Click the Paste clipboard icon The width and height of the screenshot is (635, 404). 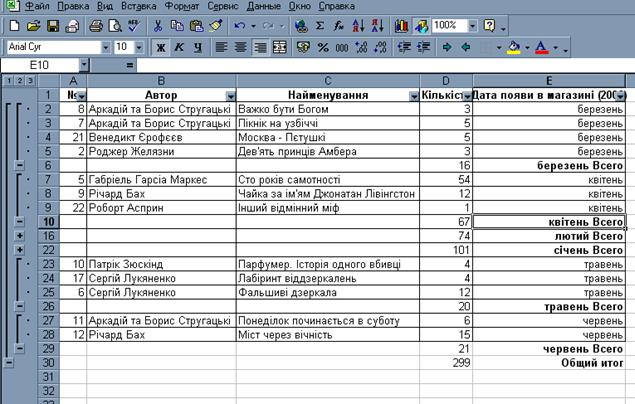[196, 26]
